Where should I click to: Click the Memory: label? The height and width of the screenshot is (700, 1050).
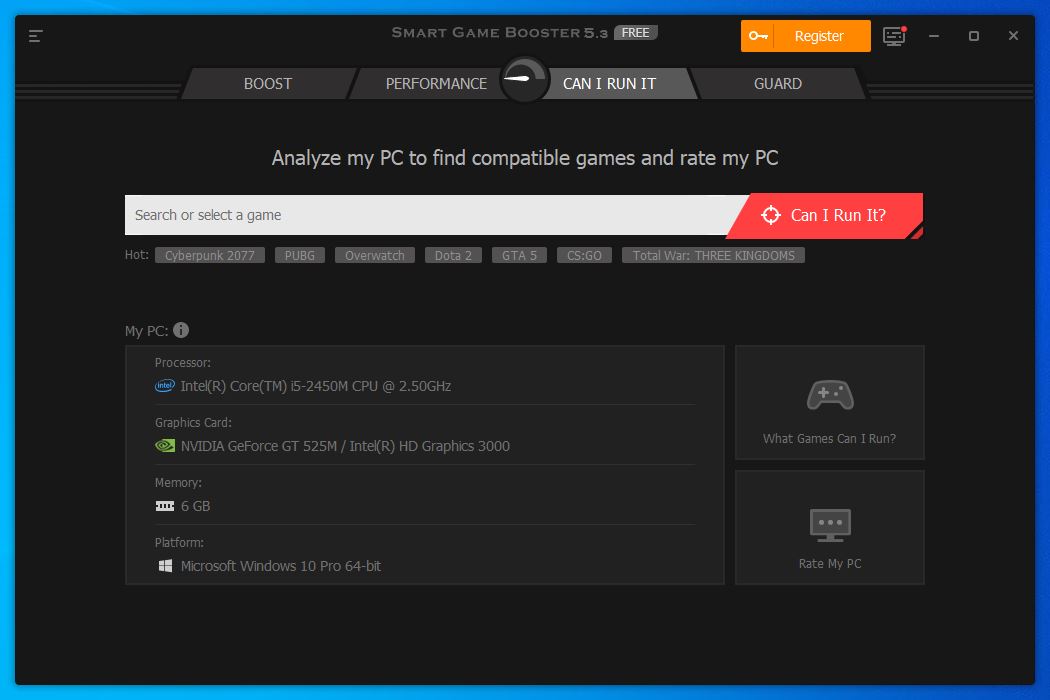tap(178, 482)
